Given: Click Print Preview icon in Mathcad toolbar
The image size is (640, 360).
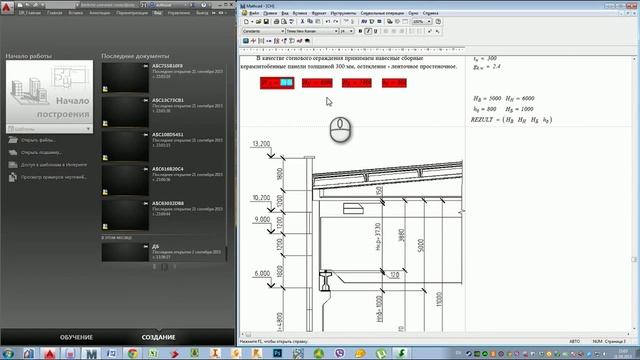Looking at the screenshot, I should 284,22.
